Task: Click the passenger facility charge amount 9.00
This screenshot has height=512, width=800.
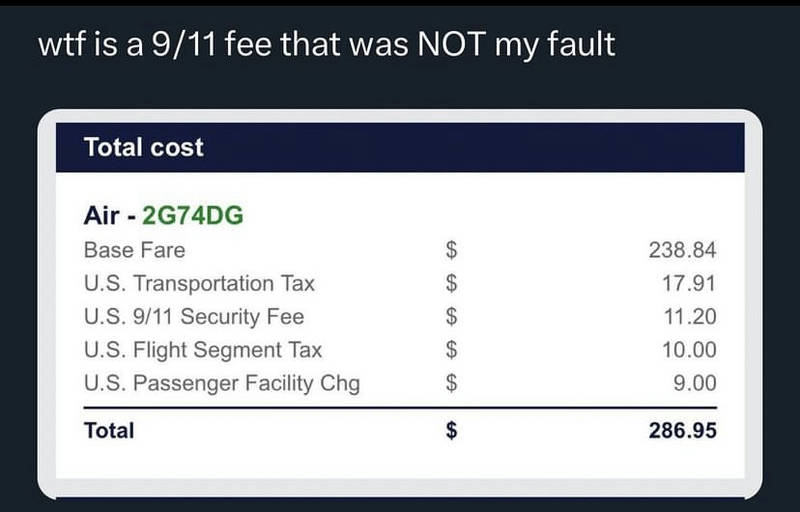Action: point(694,383)
